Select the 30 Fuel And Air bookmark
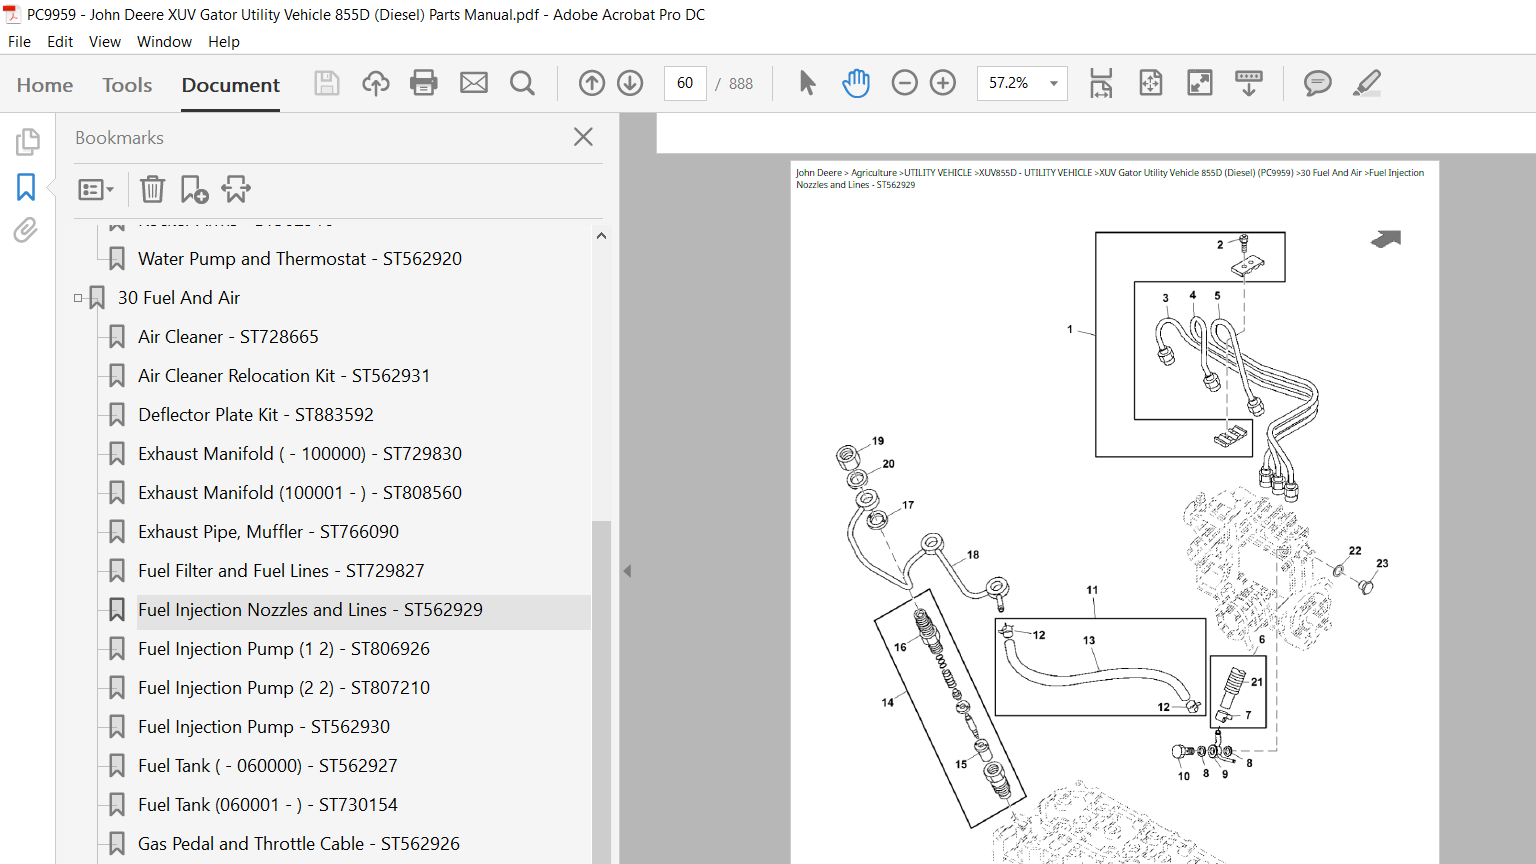This screenshot has height=864, width=1536. pyautogui.click(x=179, y=298)
